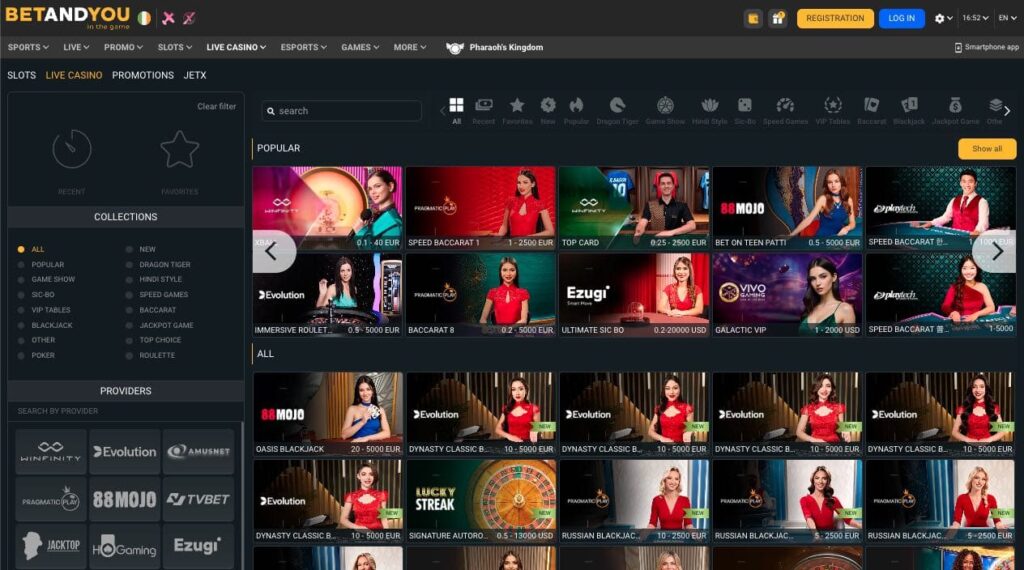Click the Clear filter link
Screen dimensions: 1024x570
tap(216, 106)
